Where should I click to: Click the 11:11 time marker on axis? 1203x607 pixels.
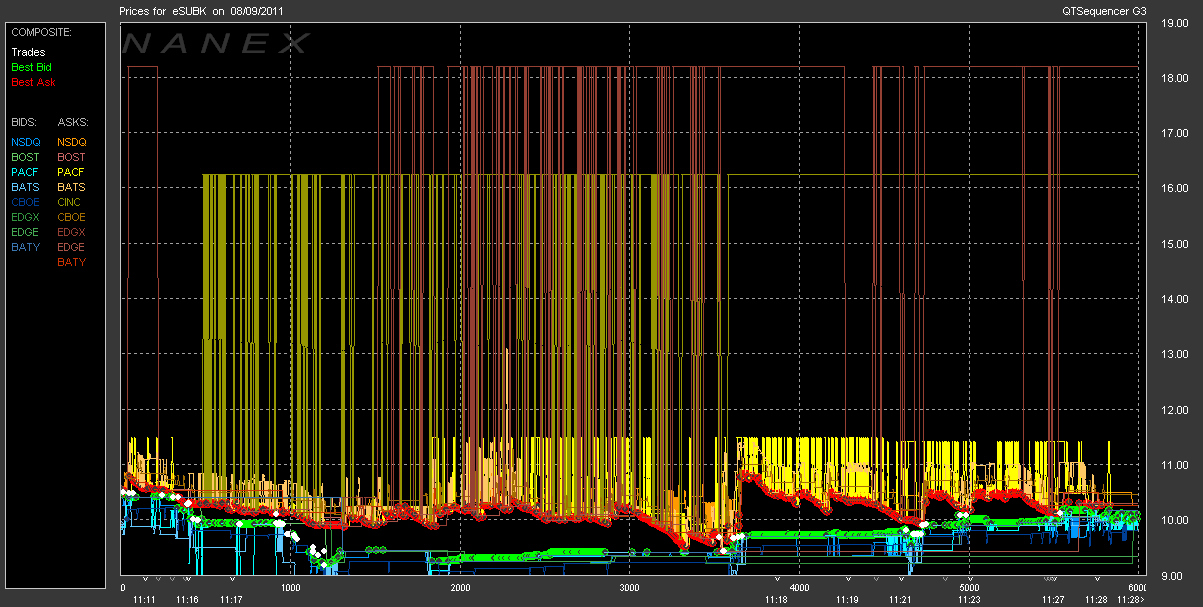point(144,599)
